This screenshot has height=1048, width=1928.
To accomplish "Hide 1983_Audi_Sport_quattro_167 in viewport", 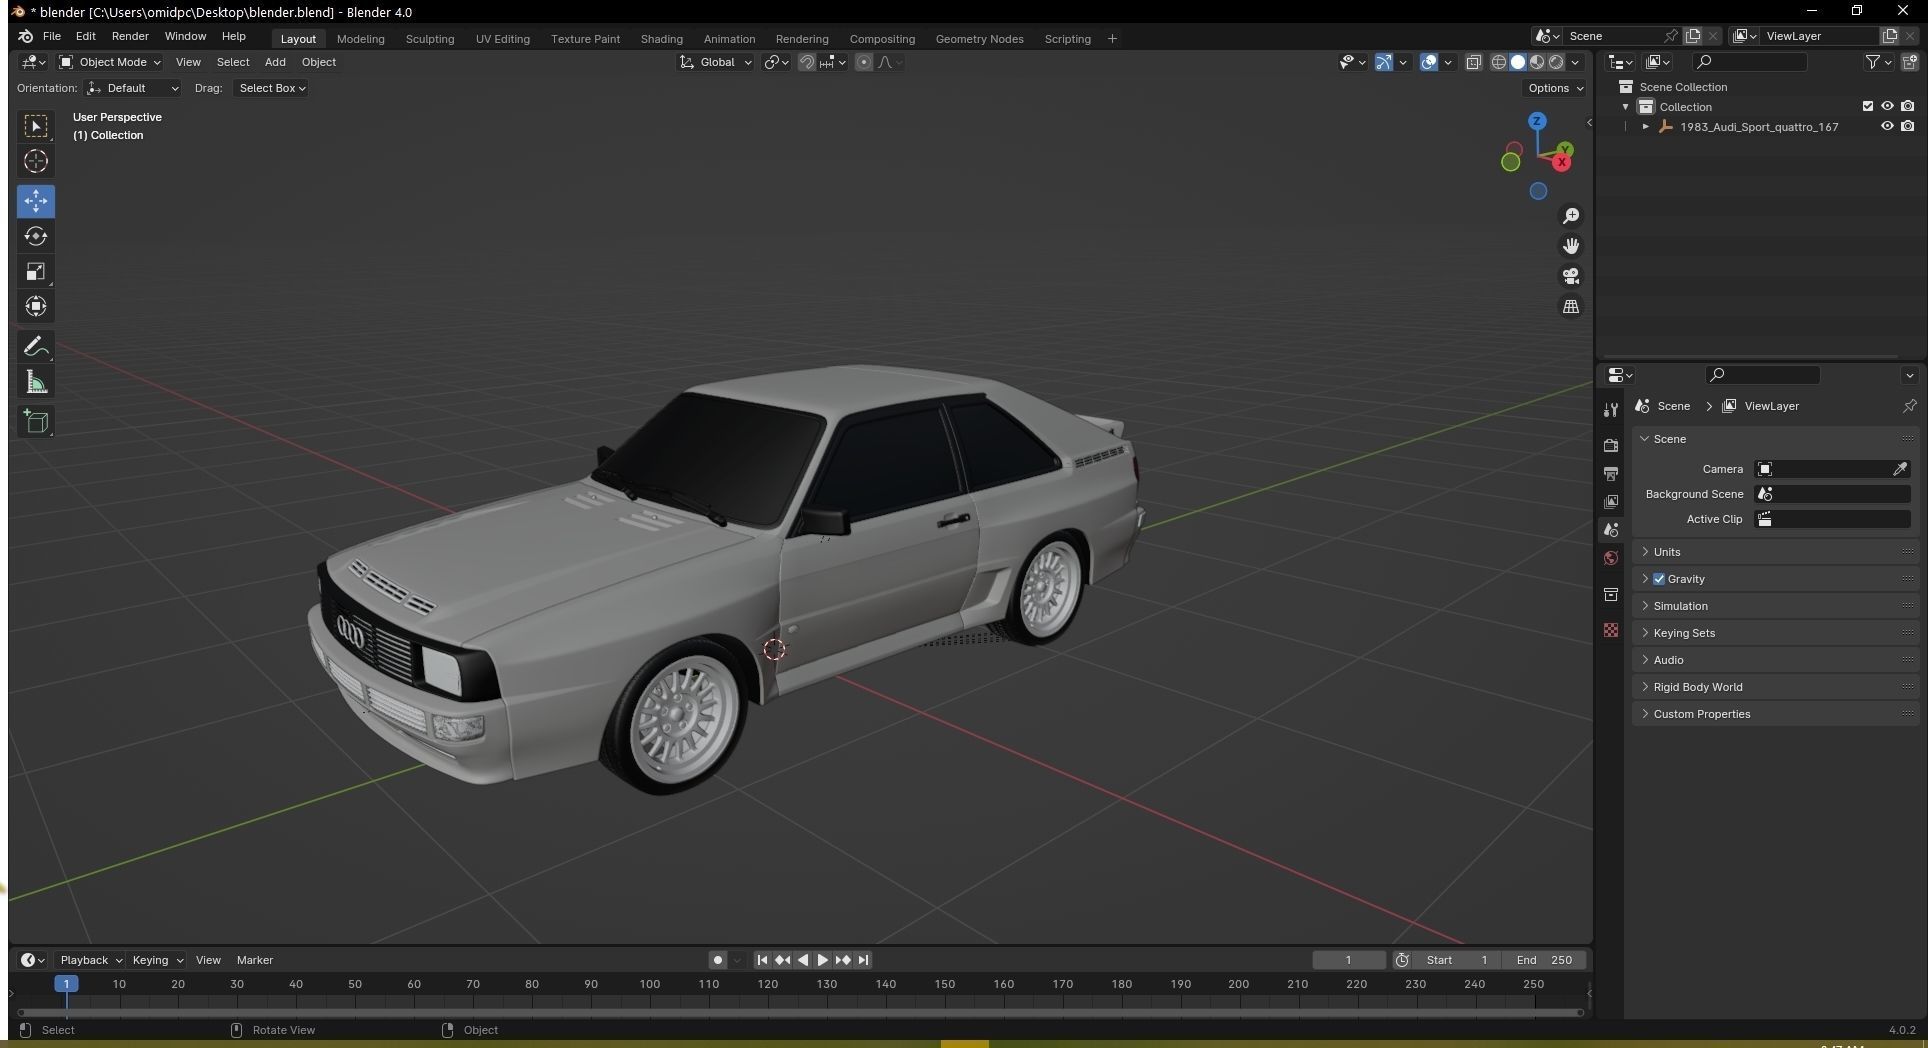I will pyautogui.click(x=1887, y=127).
